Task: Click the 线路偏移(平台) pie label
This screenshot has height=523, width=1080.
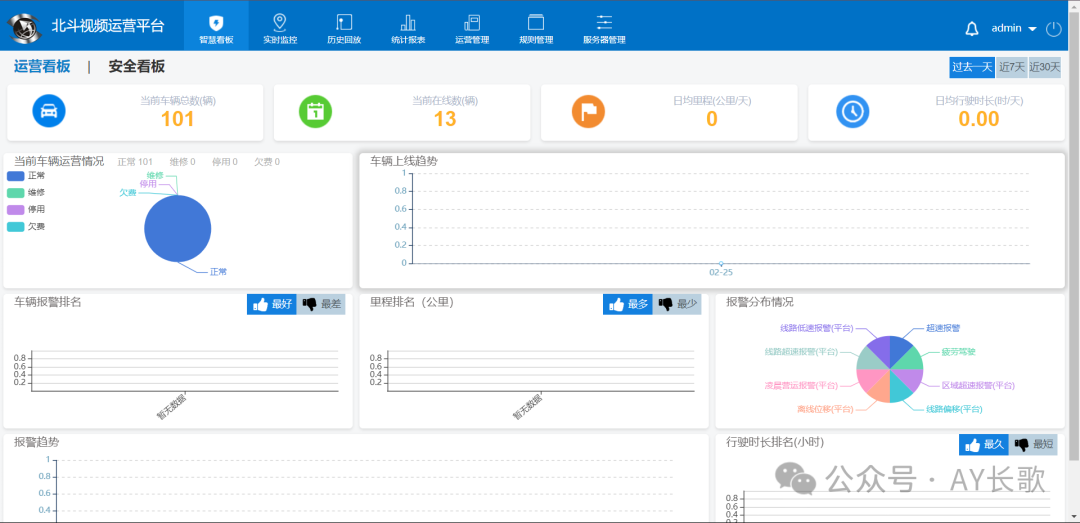Action: tap(954, 409)
